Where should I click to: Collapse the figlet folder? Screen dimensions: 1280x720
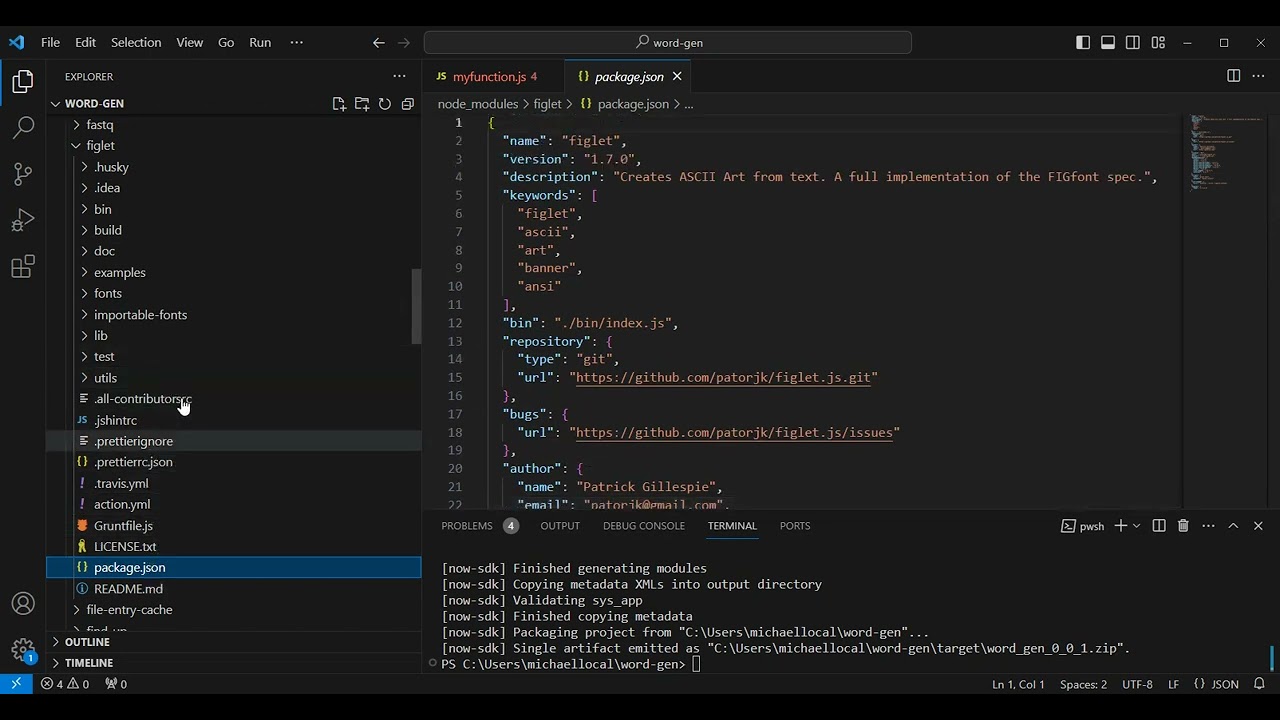(x=100, y=145)
